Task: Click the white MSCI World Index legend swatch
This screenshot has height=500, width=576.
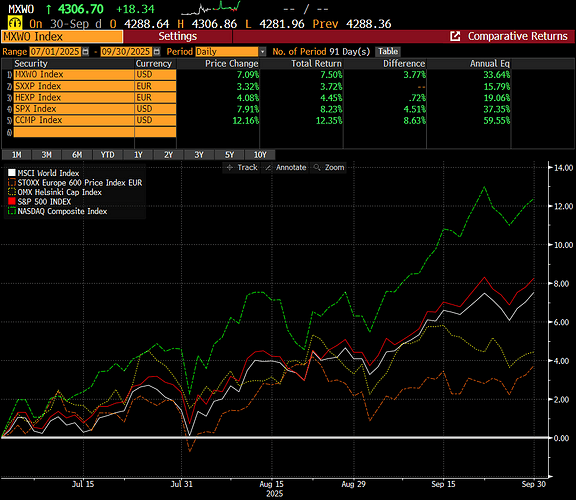Action: click(12, 173)
